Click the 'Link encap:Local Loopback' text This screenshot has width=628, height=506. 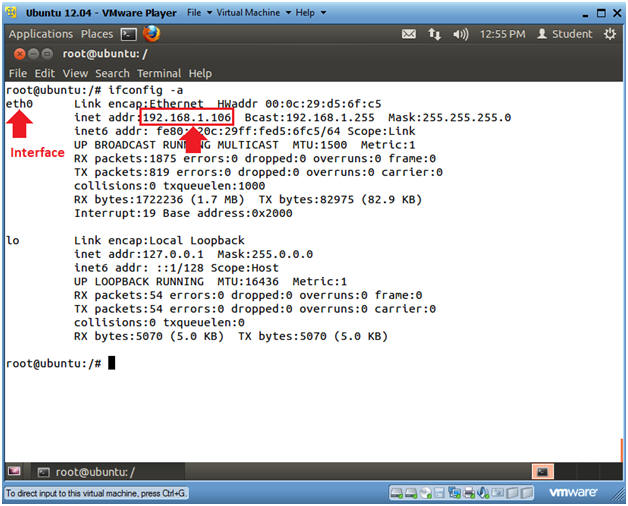pyautogui.click(x=159, y=240)
